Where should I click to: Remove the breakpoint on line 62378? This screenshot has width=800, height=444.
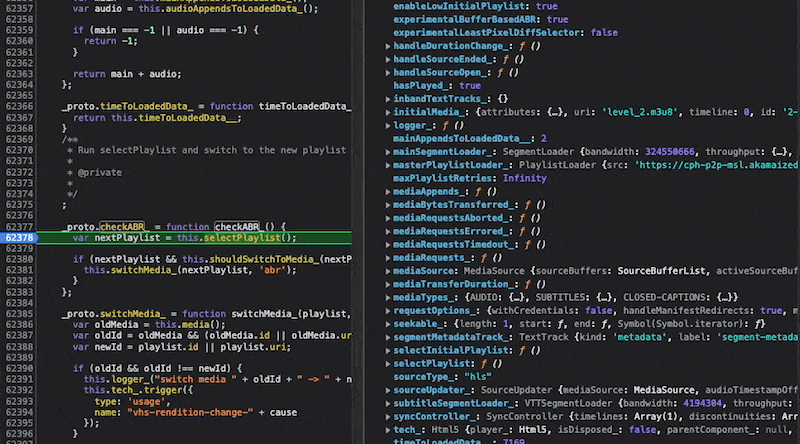click(19, 238)
